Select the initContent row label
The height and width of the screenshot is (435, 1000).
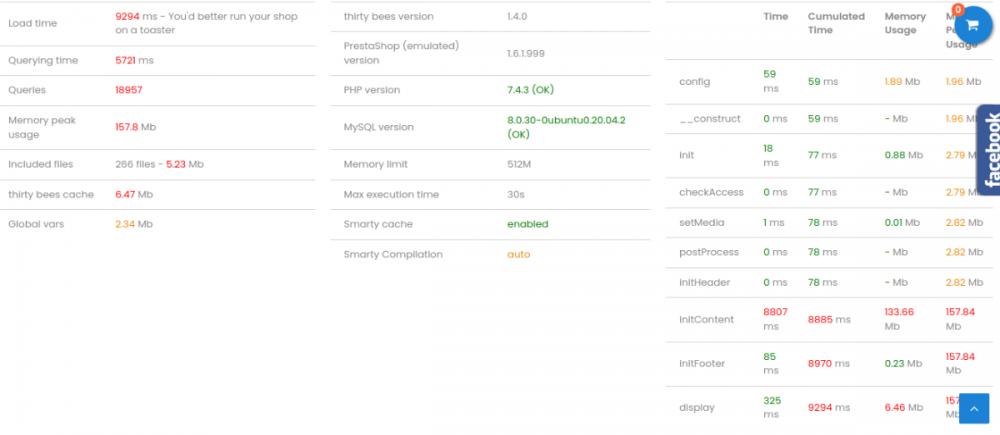tap(706, 319)
